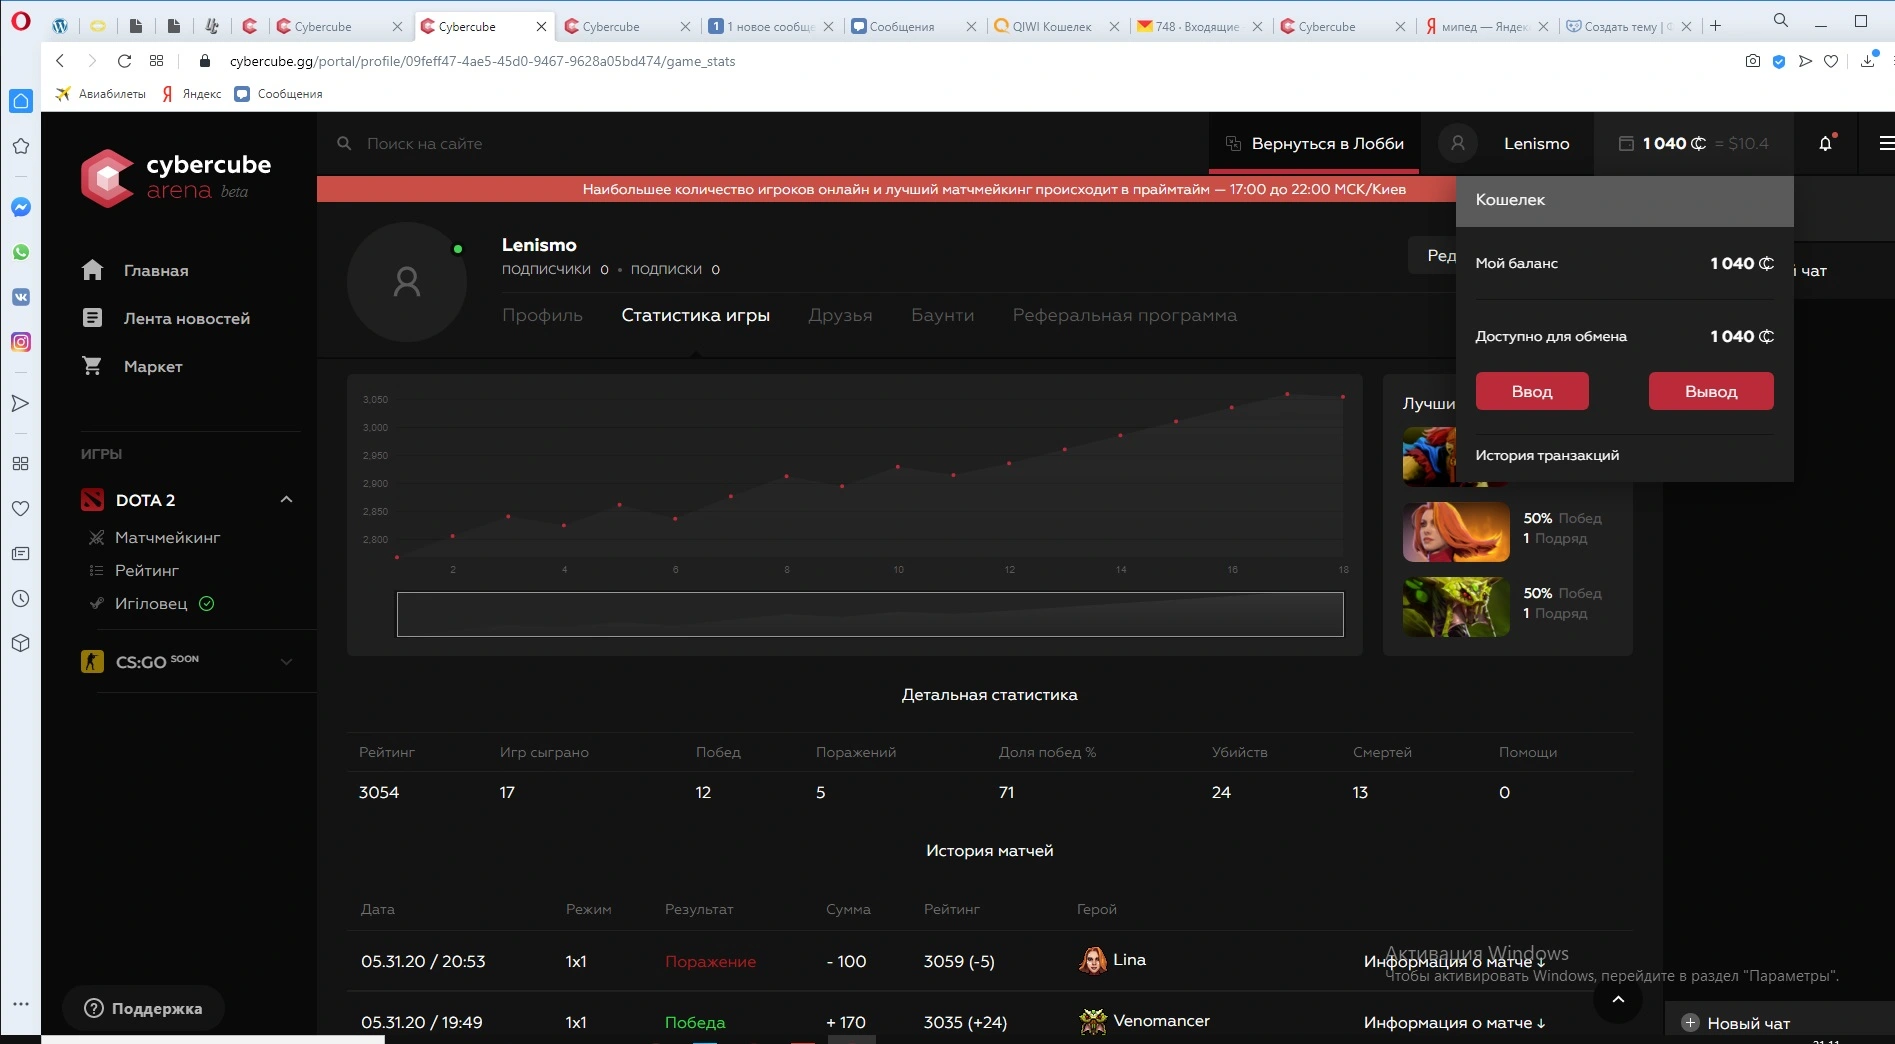Open the History clock in Opera sidebar
Viewport: 1895px width, 1044px height.
pos(20,598)
